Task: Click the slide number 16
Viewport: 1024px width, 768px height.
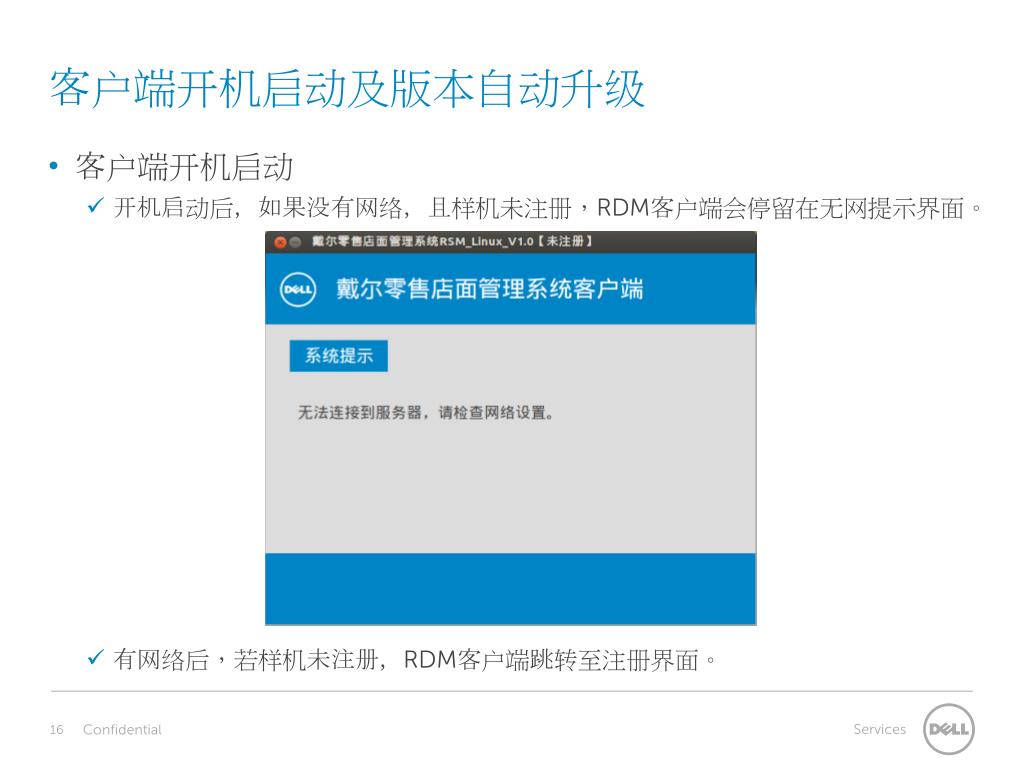Action: 57,729
